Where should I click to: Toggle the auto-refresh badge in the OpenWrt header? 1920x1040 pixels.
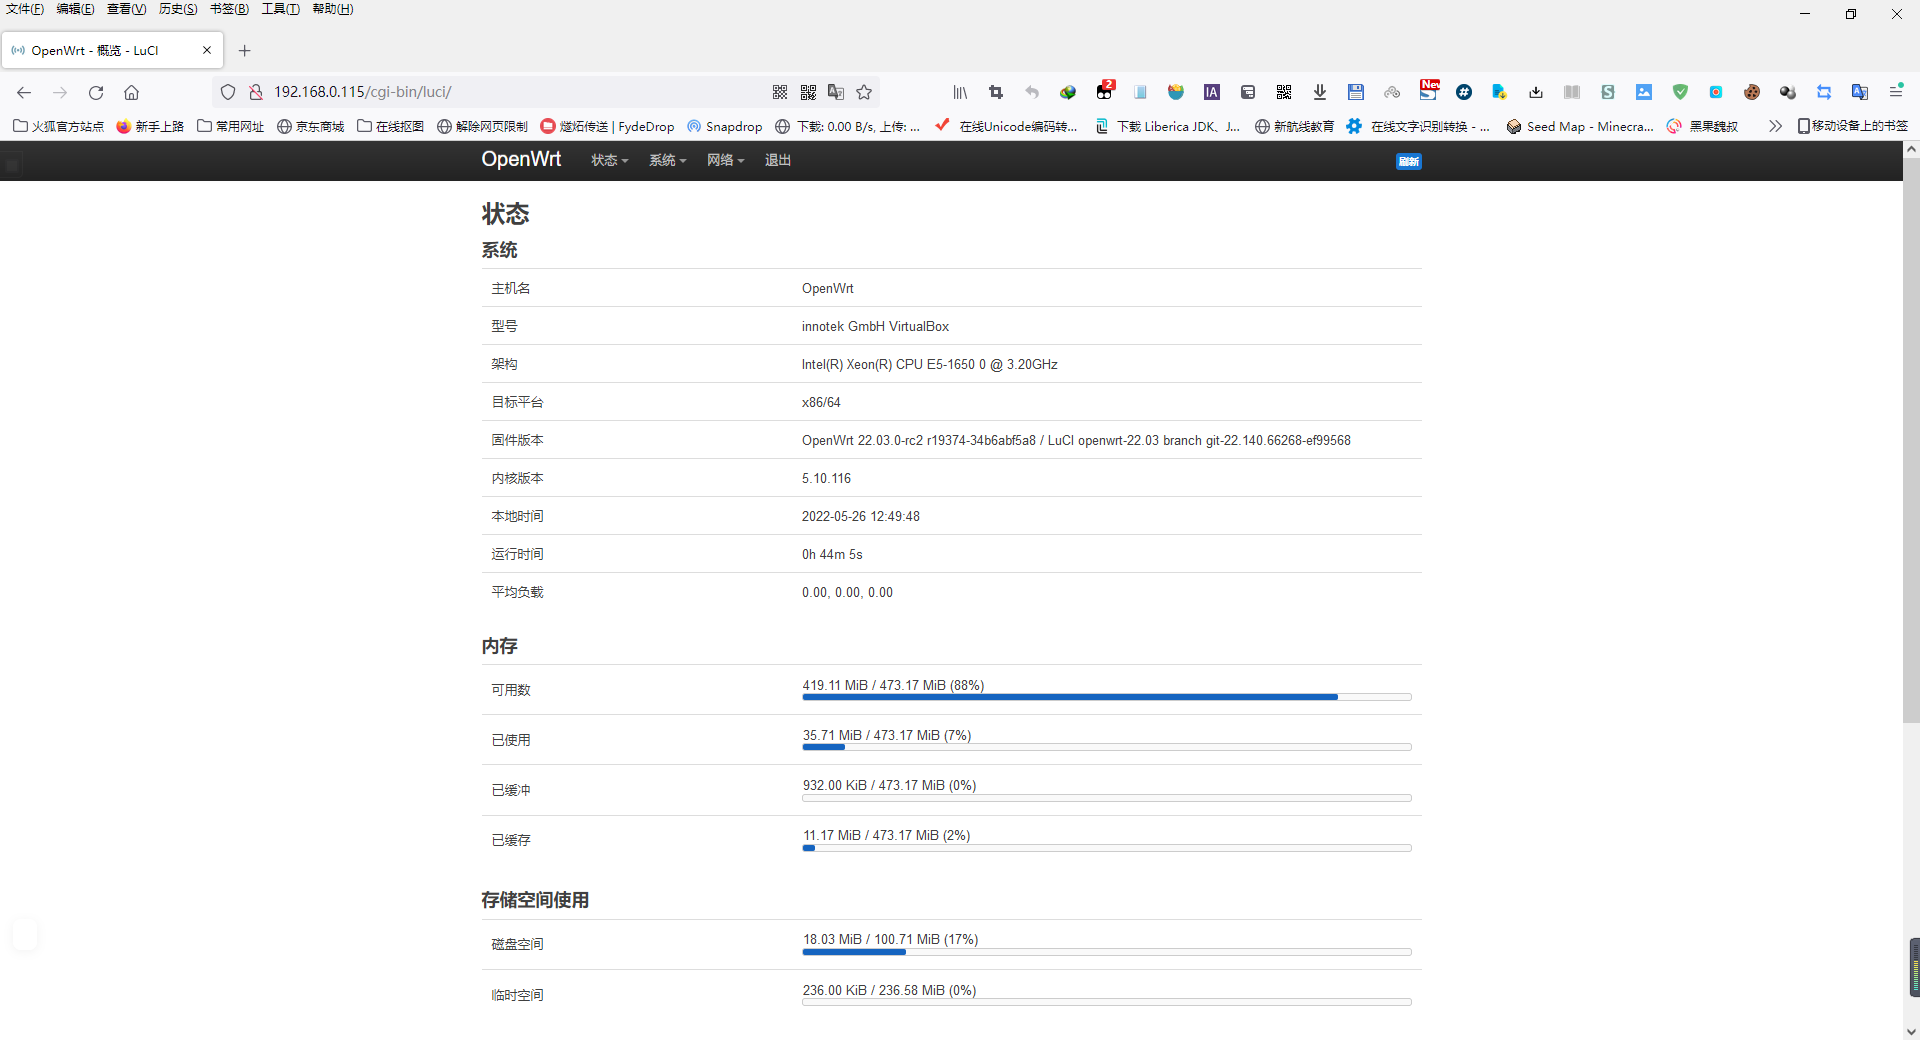tap(1408, 161)
